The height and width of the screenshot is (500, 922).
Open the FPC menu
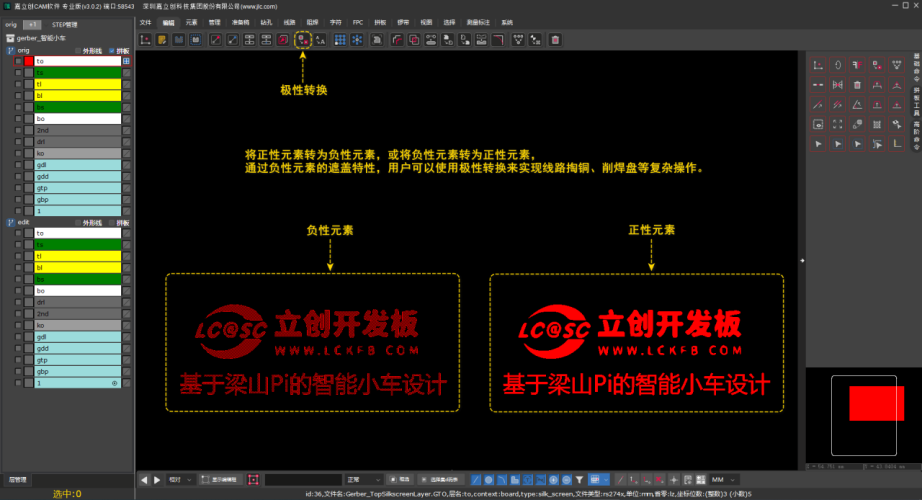[x=358, y=22]
